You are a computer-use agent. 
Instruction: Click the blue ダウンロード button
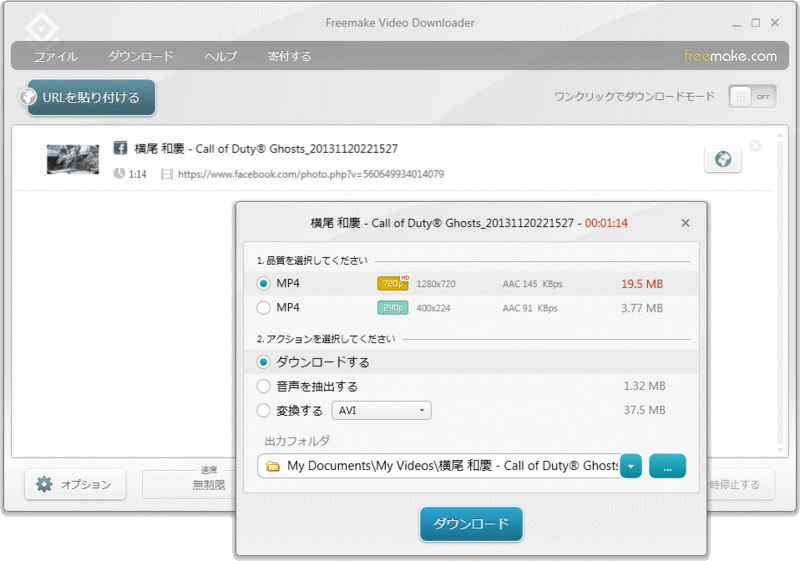(x=471, y=524)
